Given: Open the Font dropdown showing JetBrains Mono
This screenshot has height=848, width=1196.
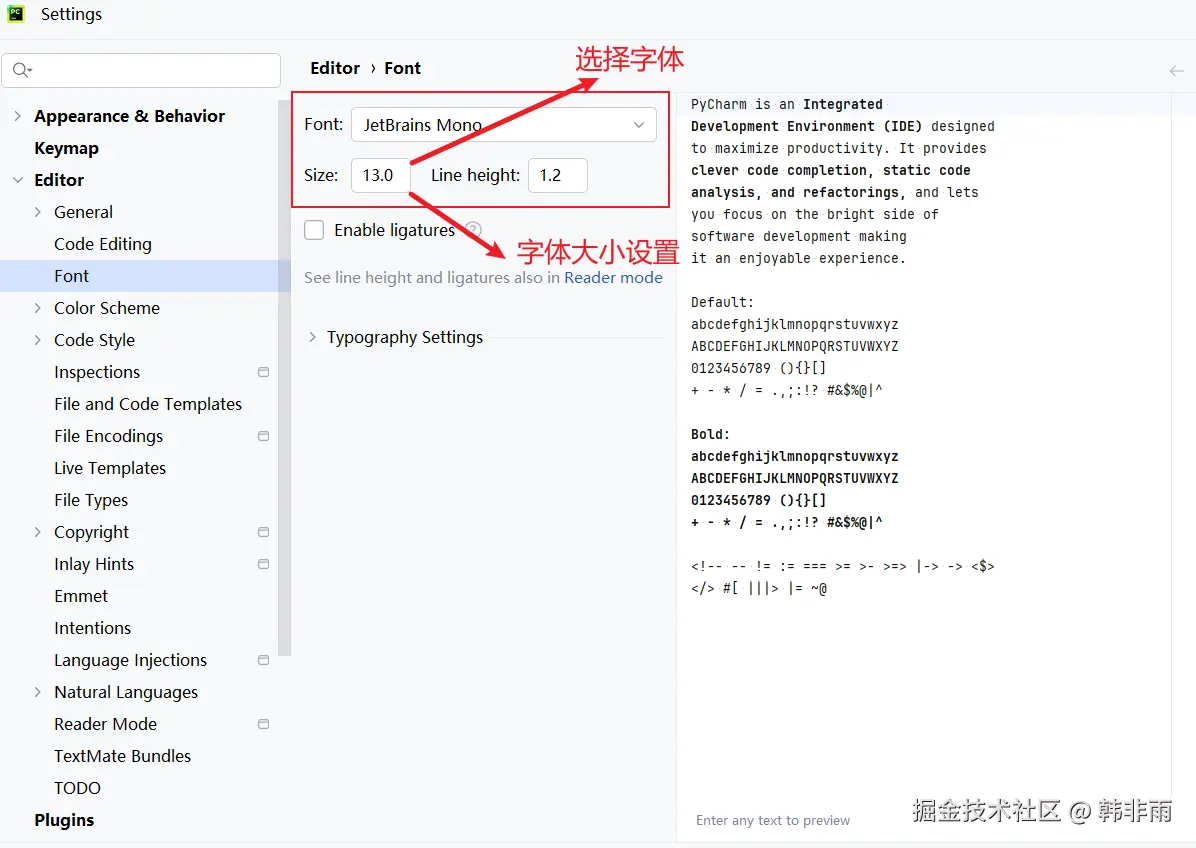Looking at the screenshot, I should tap(503, 124).
